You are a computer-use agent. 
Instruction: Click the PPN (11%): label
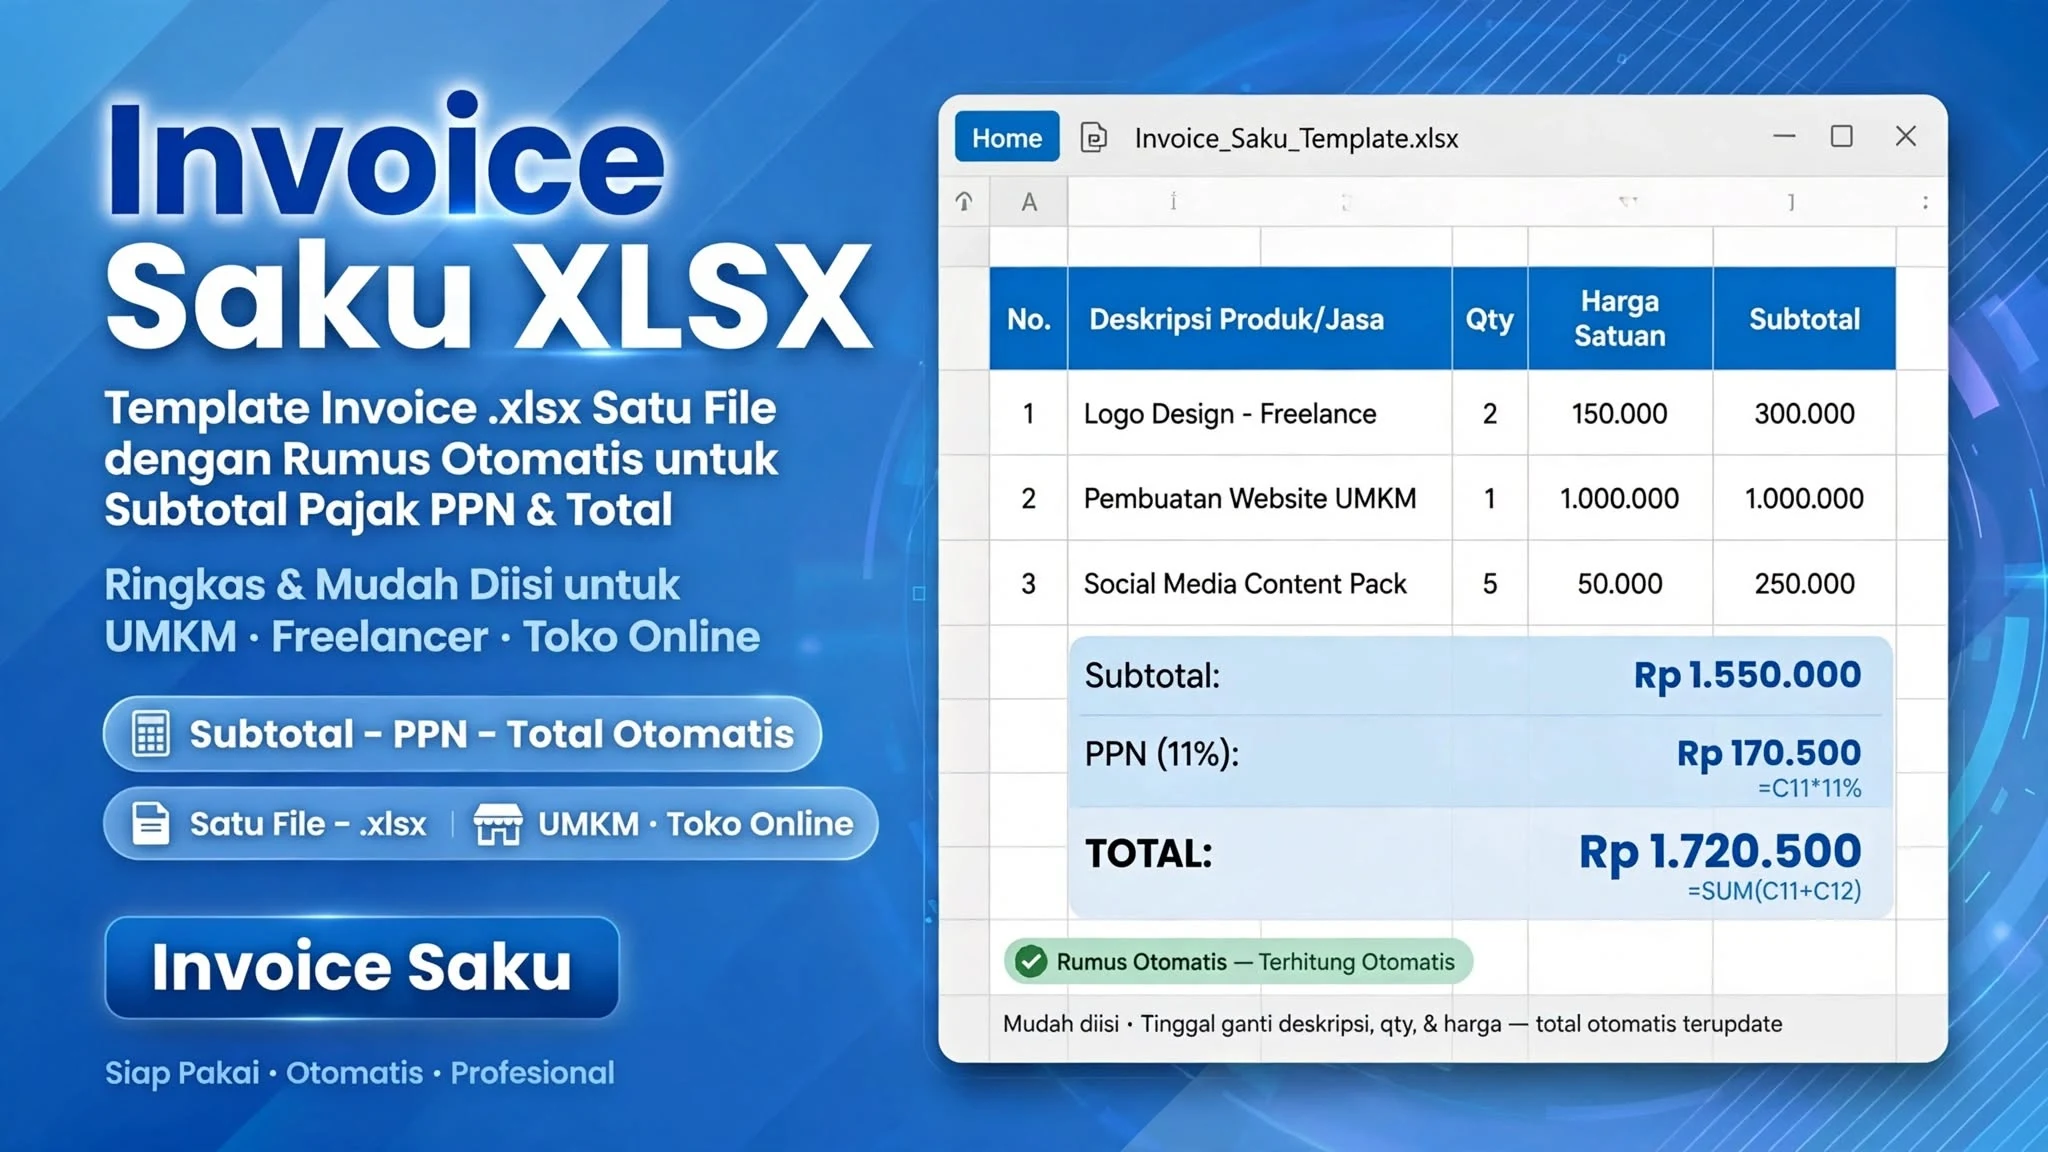[x=1161, y=753]
